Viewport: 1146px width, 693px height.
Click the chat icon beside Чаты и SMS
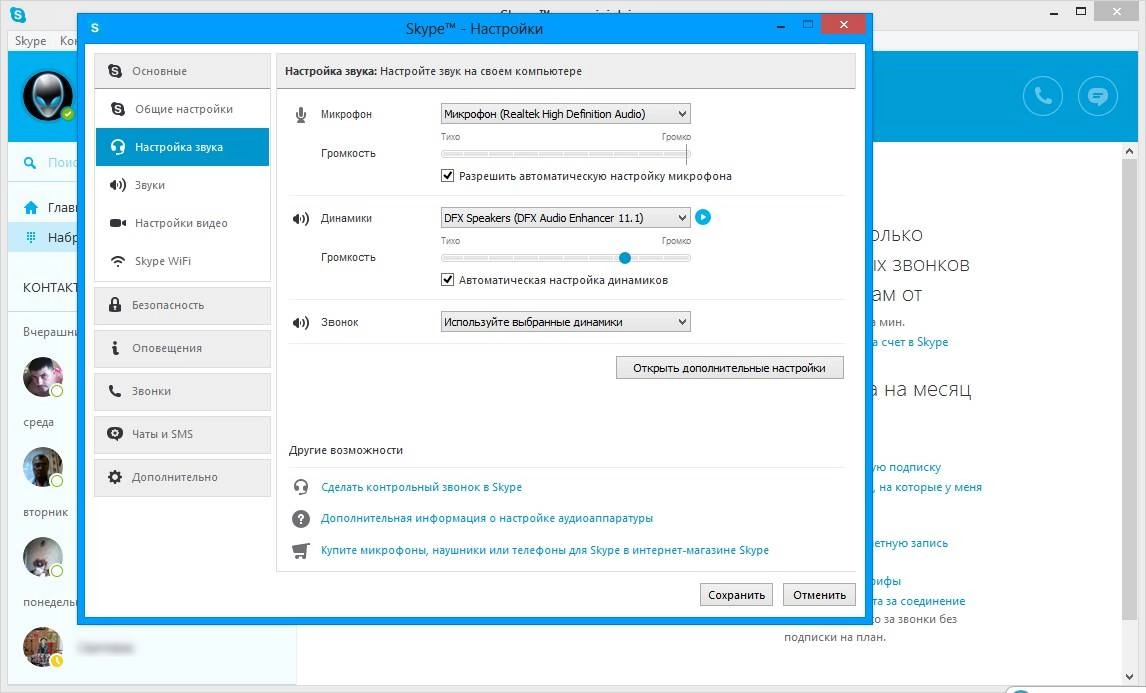click(115, 434)
